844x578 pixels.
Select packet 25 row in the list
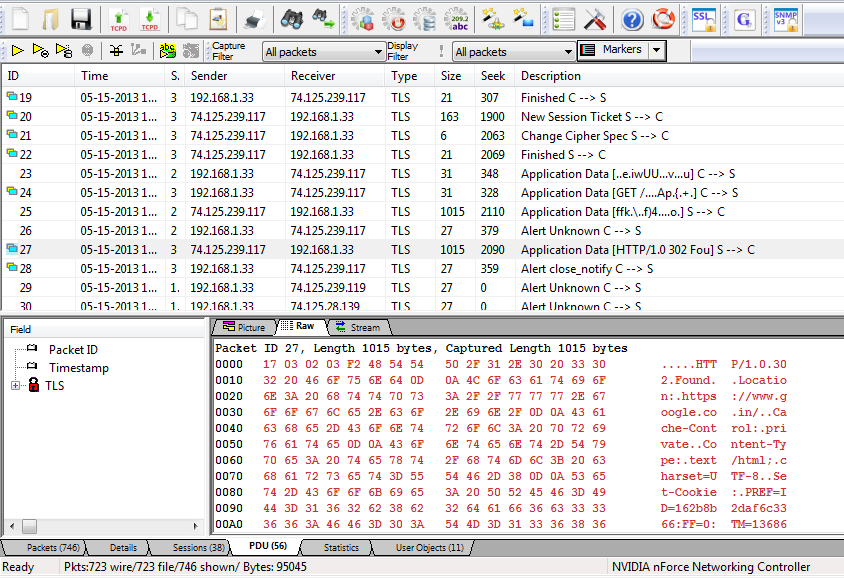coord(300,212)
